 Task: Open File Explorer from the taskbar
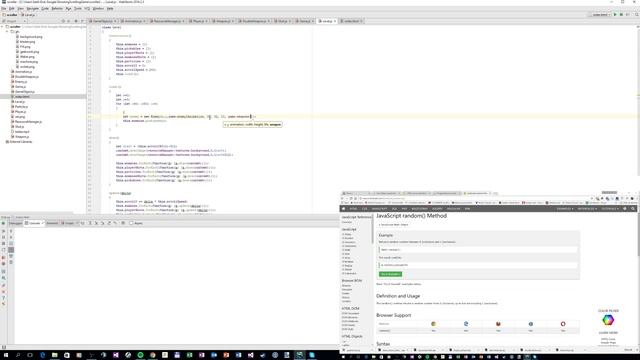click(54, 355)
